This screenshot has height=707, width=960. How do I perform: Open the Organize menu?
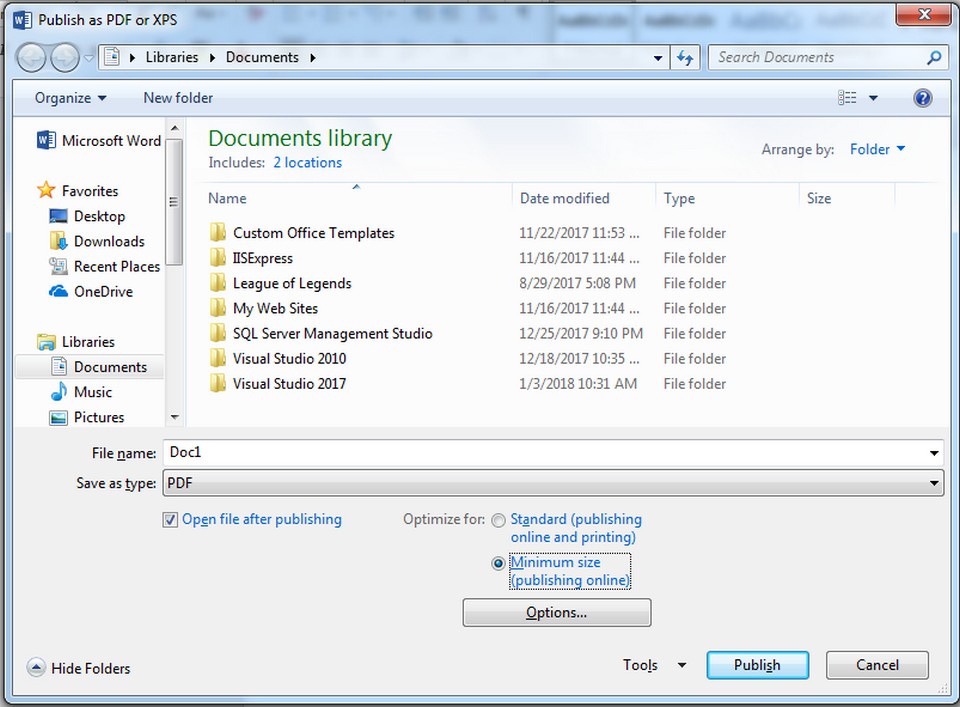click(62, 97)
